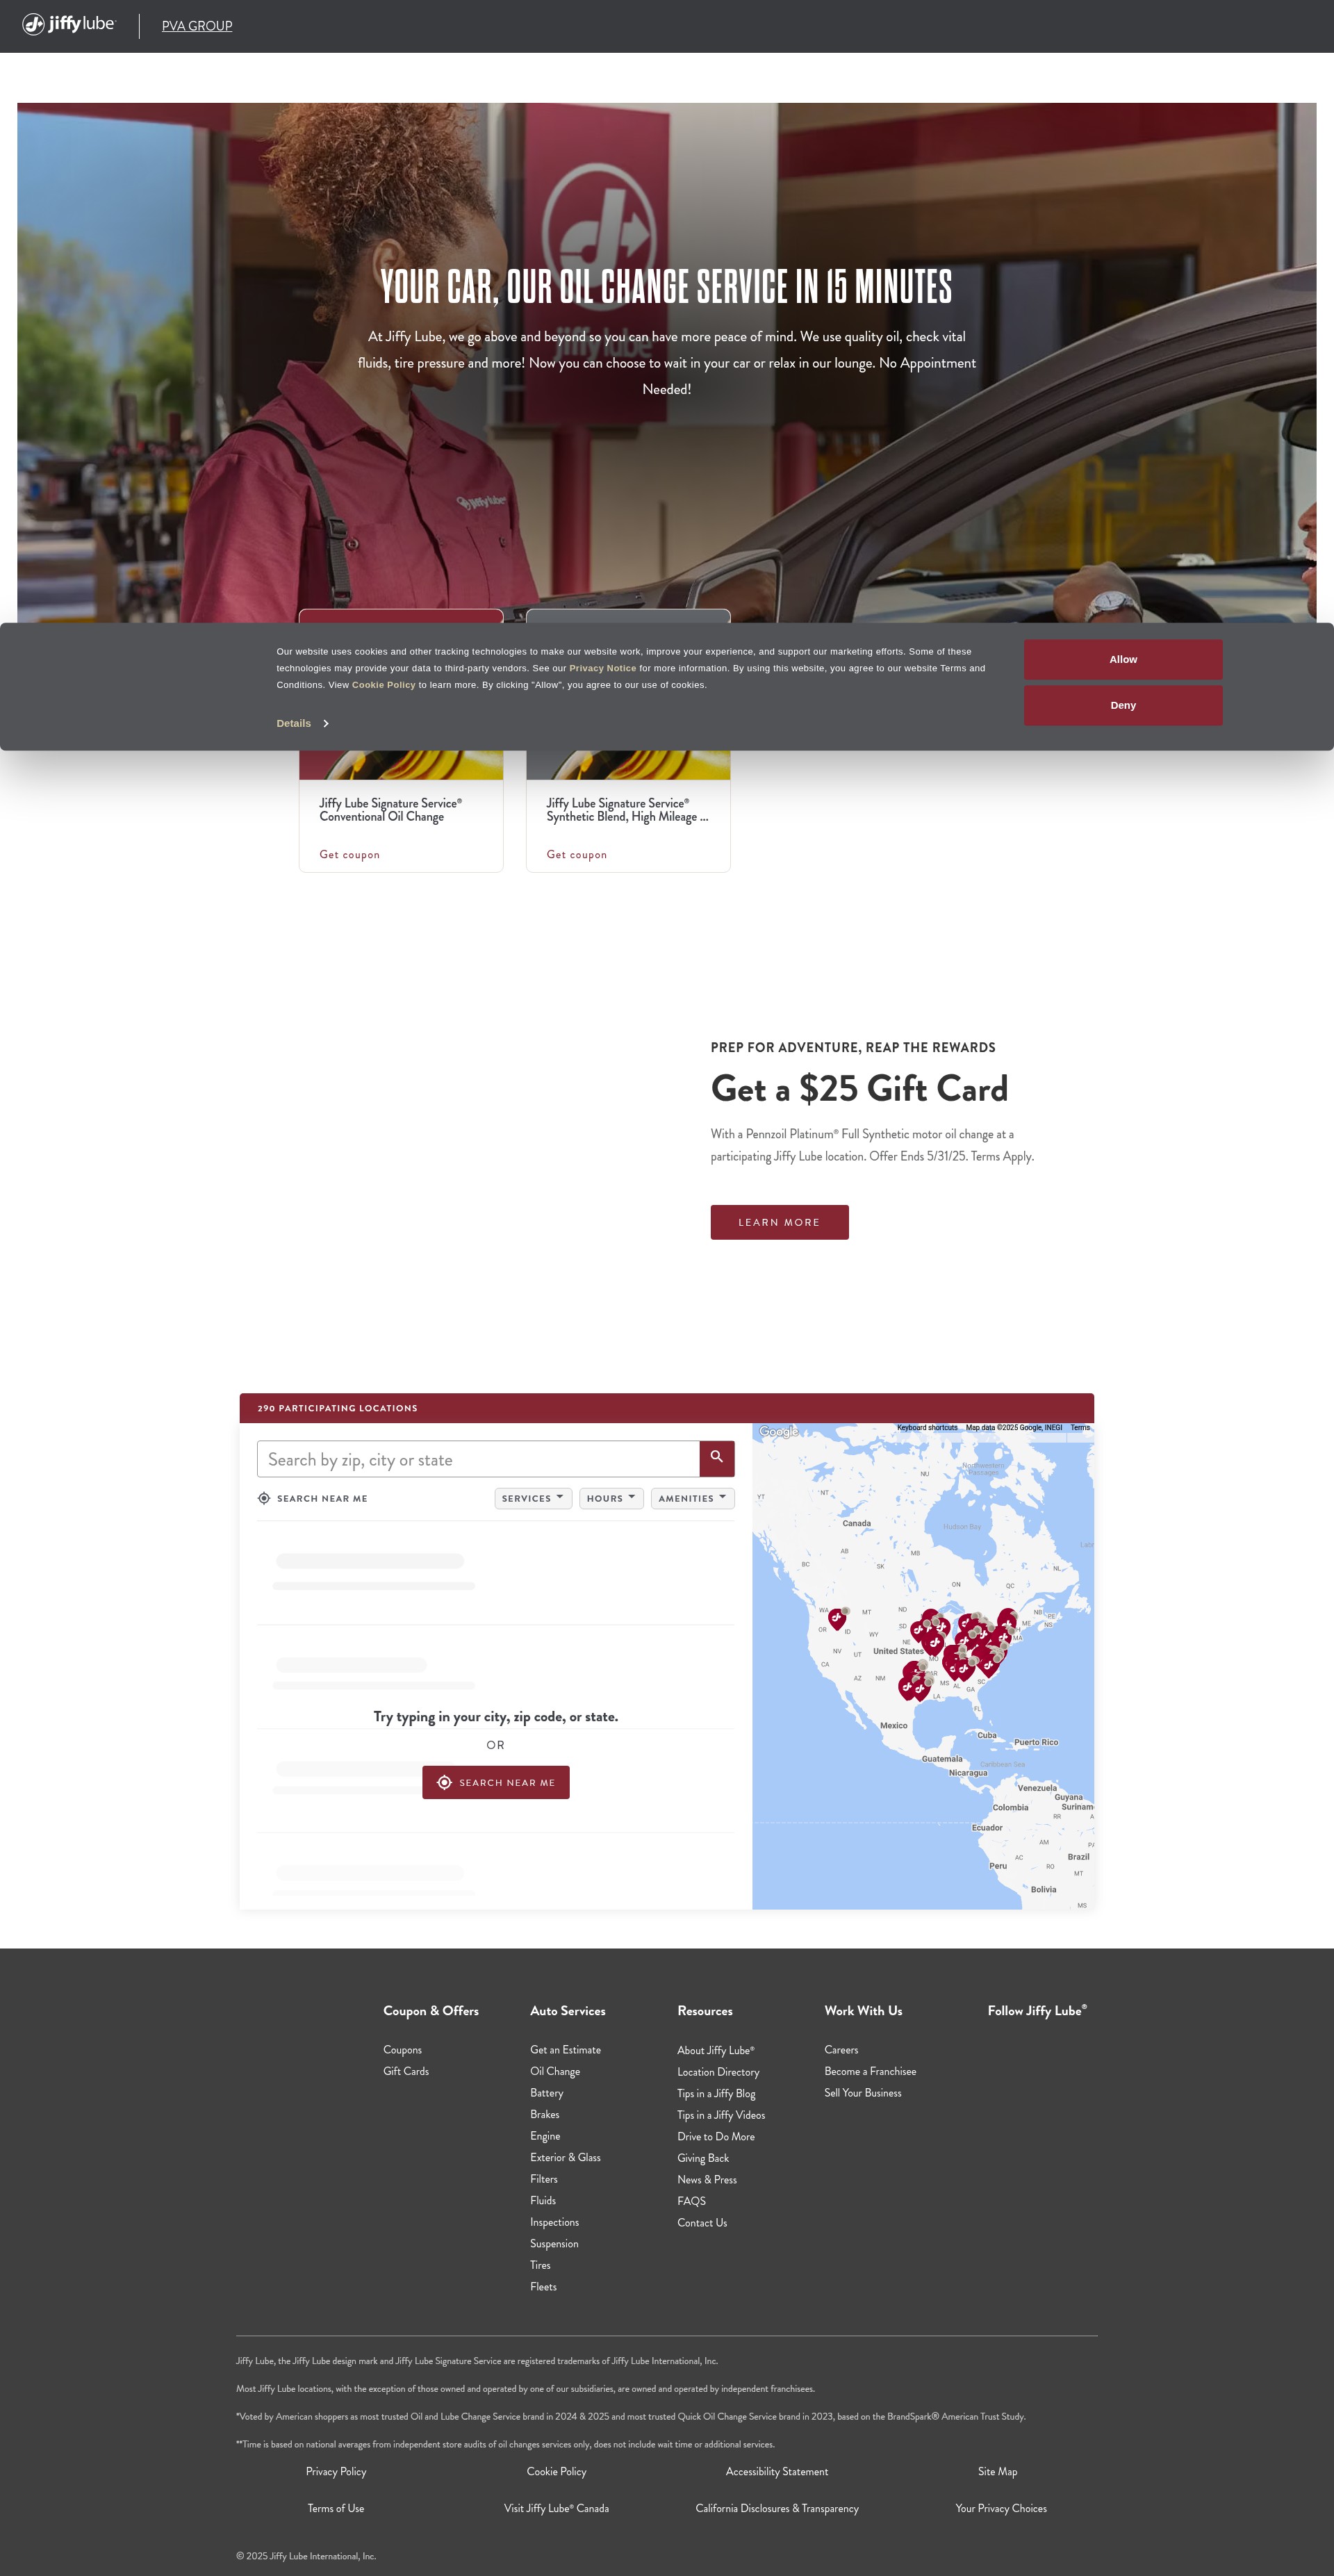This screenshot has height=2576, width=1334.
Task: Open Accessibility Statement link
Action: [777, 2471]
